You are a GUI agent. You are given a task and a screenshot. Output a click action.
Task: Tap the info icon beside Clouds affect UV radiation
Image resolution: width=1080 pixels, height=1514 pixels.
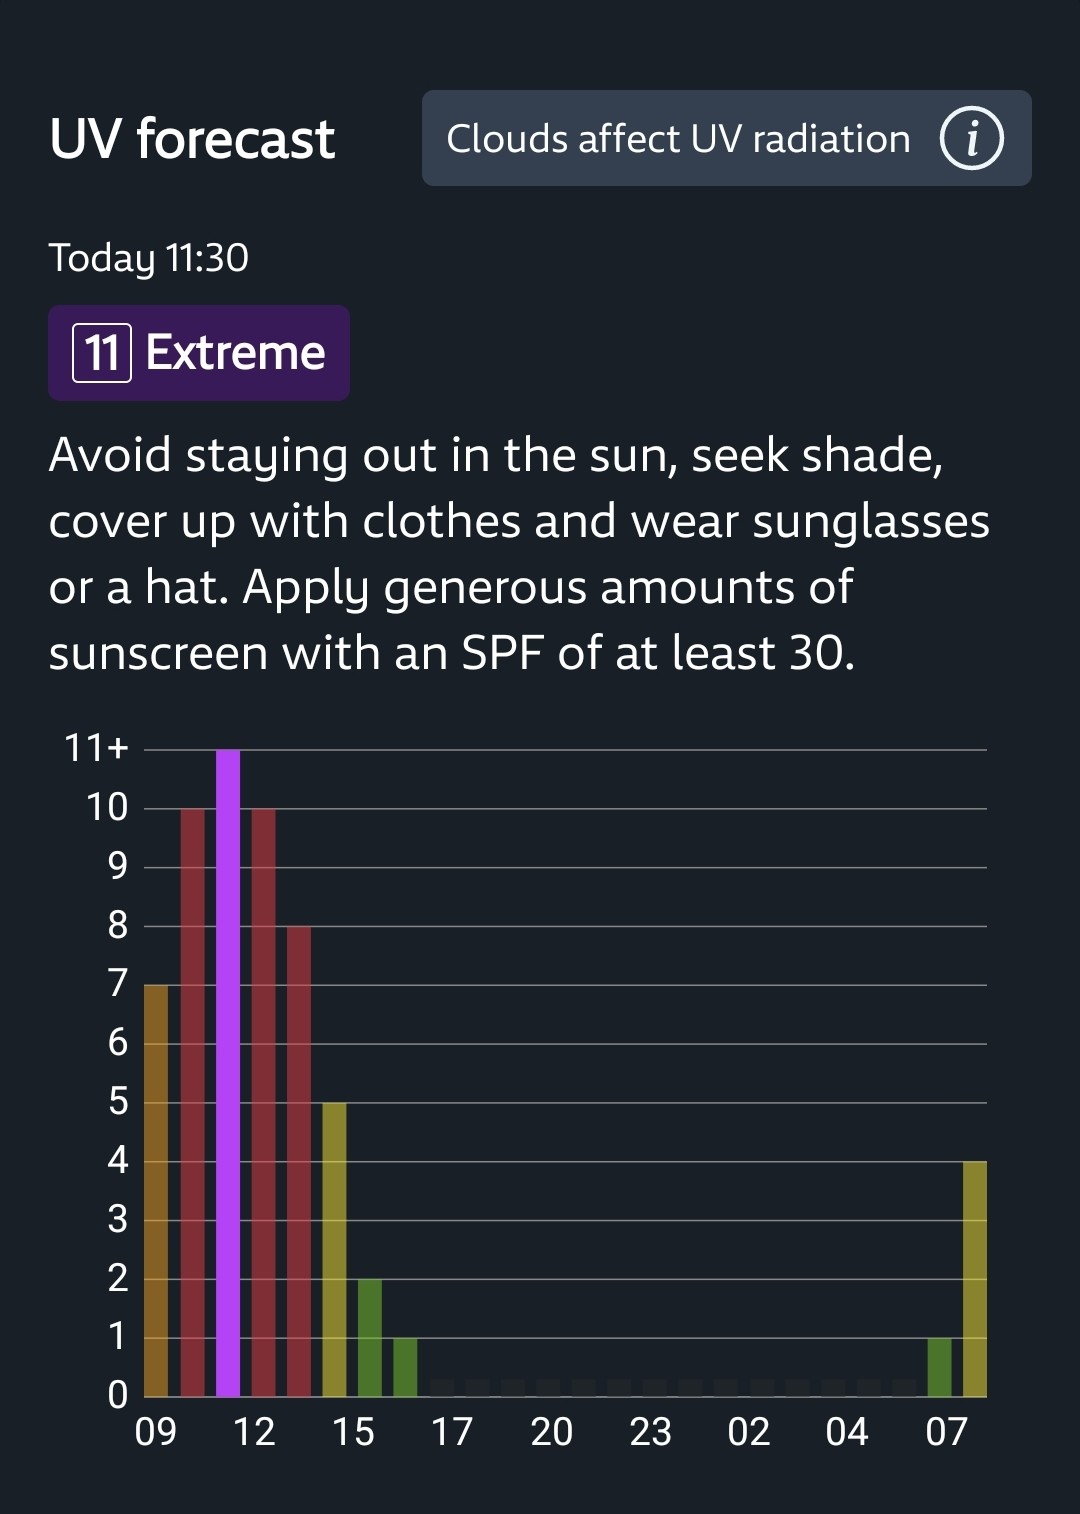pos(971,138)
